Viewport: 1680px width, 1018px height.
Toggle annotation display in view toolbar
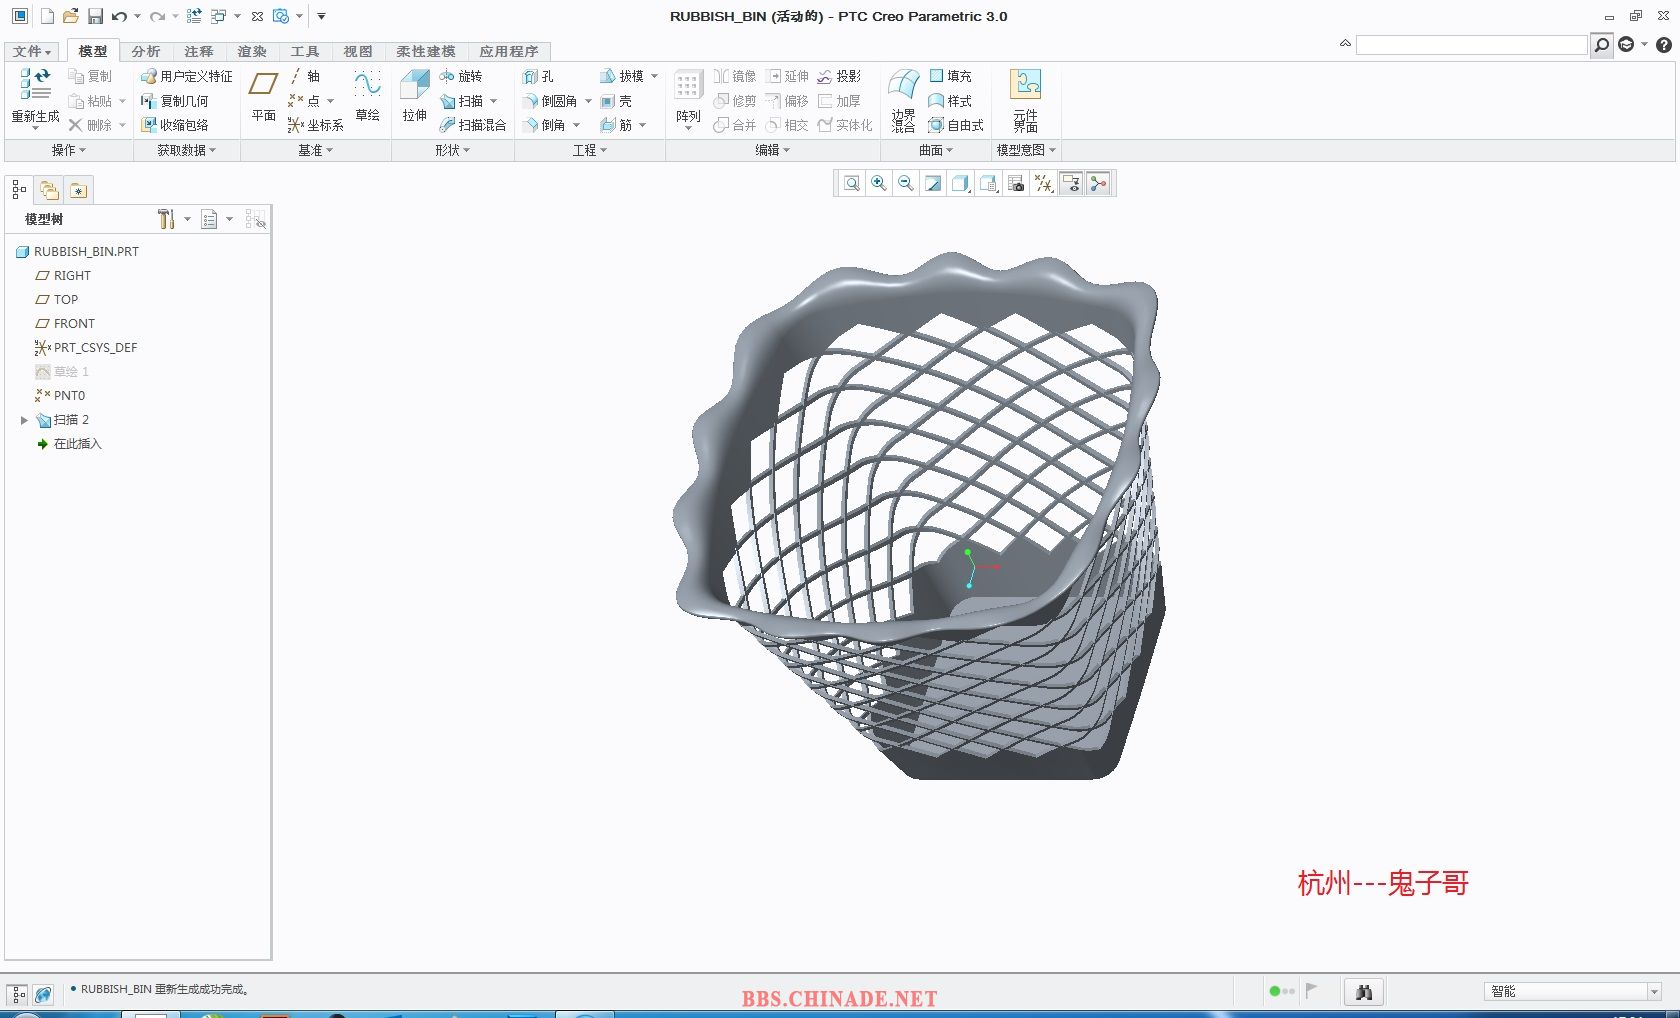(1071, 183)
